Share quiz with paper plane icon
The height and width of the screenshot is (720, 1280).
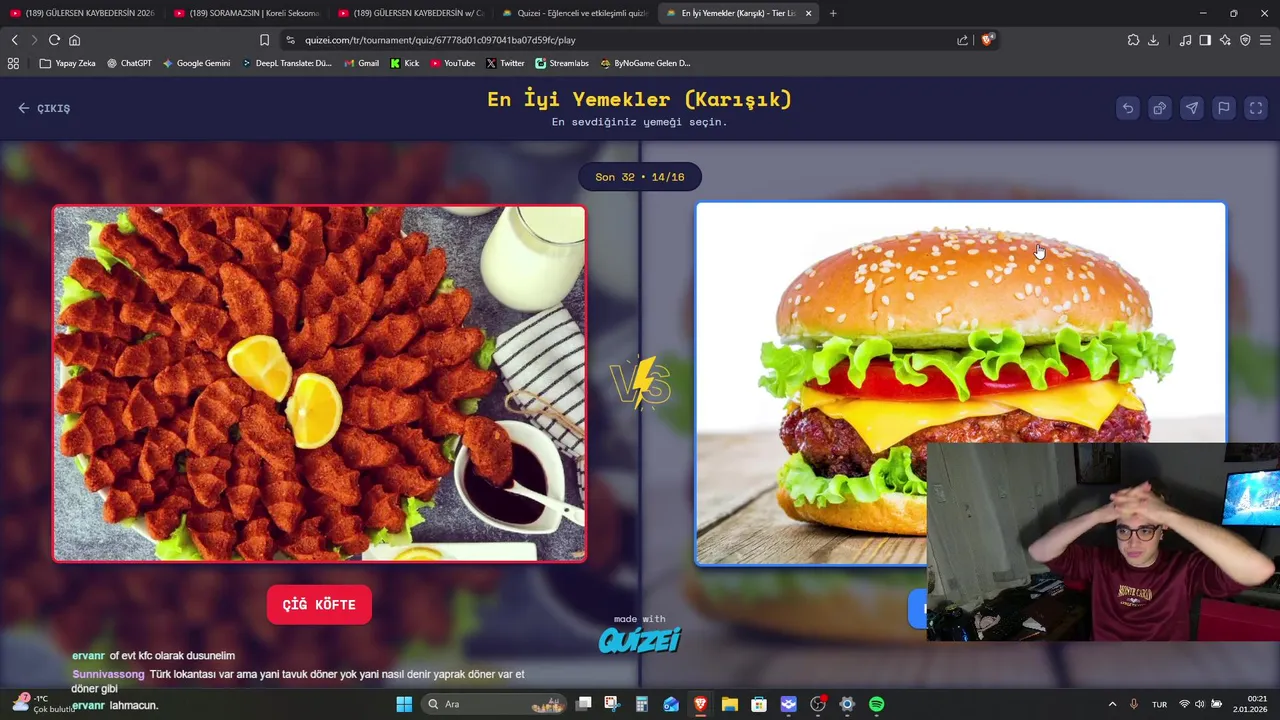1192,108
